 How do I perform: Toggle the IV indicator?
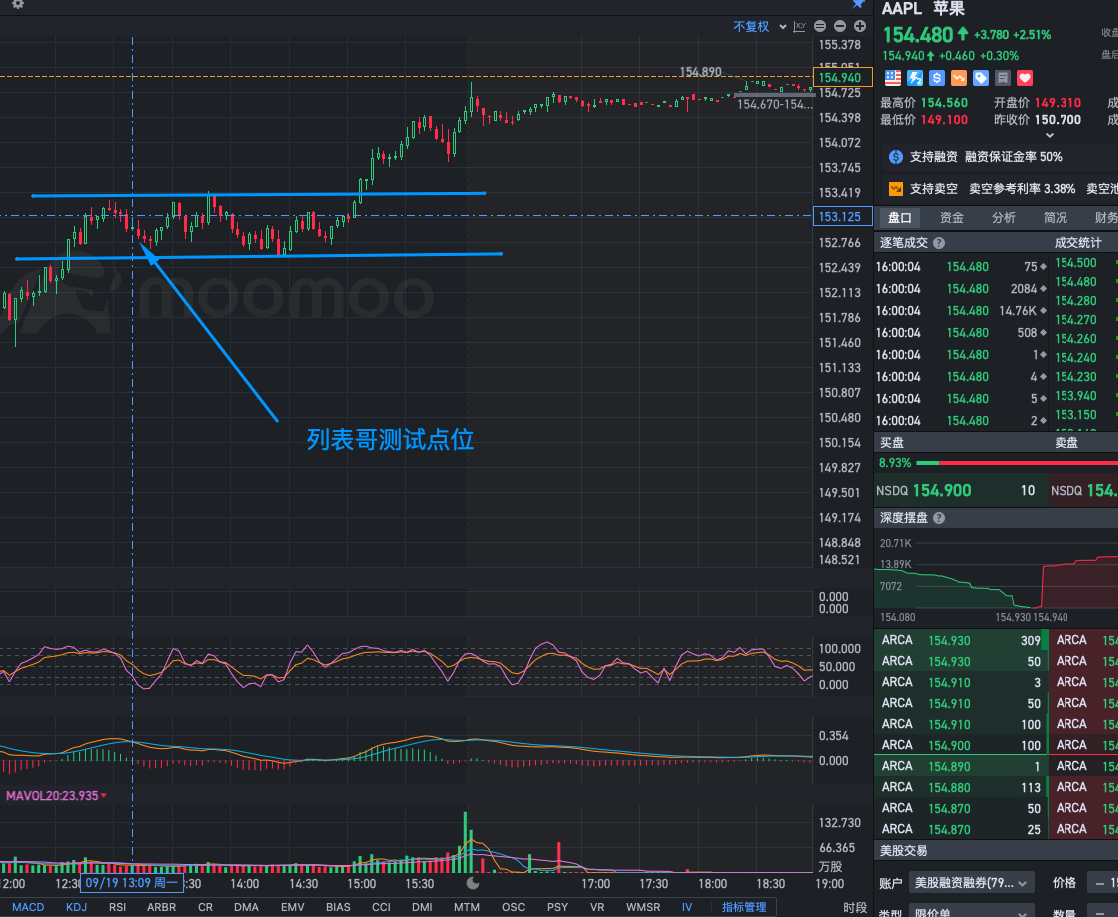coord(687,907)
